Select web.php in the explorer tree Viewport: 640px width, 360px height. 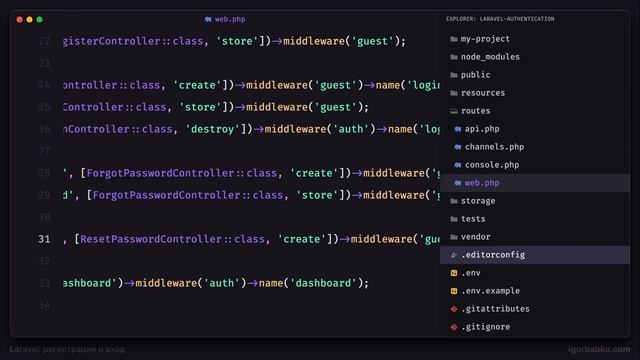535,183
